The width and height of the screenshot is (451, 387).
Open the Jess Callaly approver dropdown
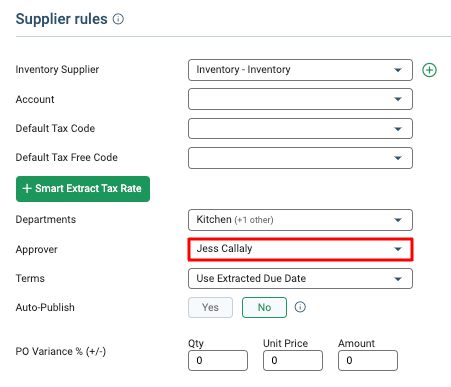[300, 249]
